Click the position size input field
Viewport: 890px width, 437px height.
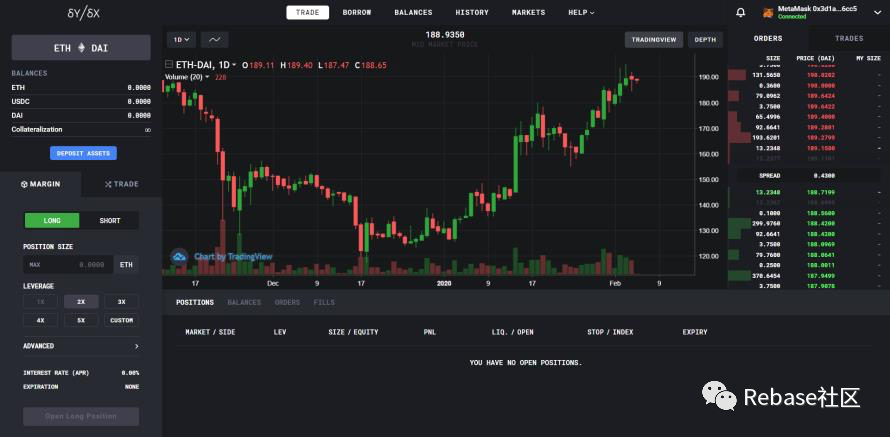(x=68, y=265)
